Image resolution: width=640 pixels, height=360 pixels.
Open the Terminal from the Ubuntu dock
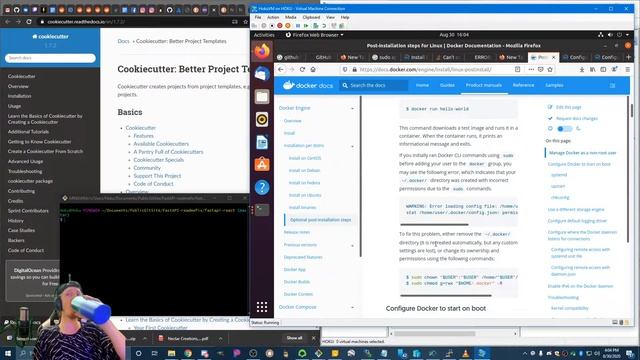pos(262,210)
